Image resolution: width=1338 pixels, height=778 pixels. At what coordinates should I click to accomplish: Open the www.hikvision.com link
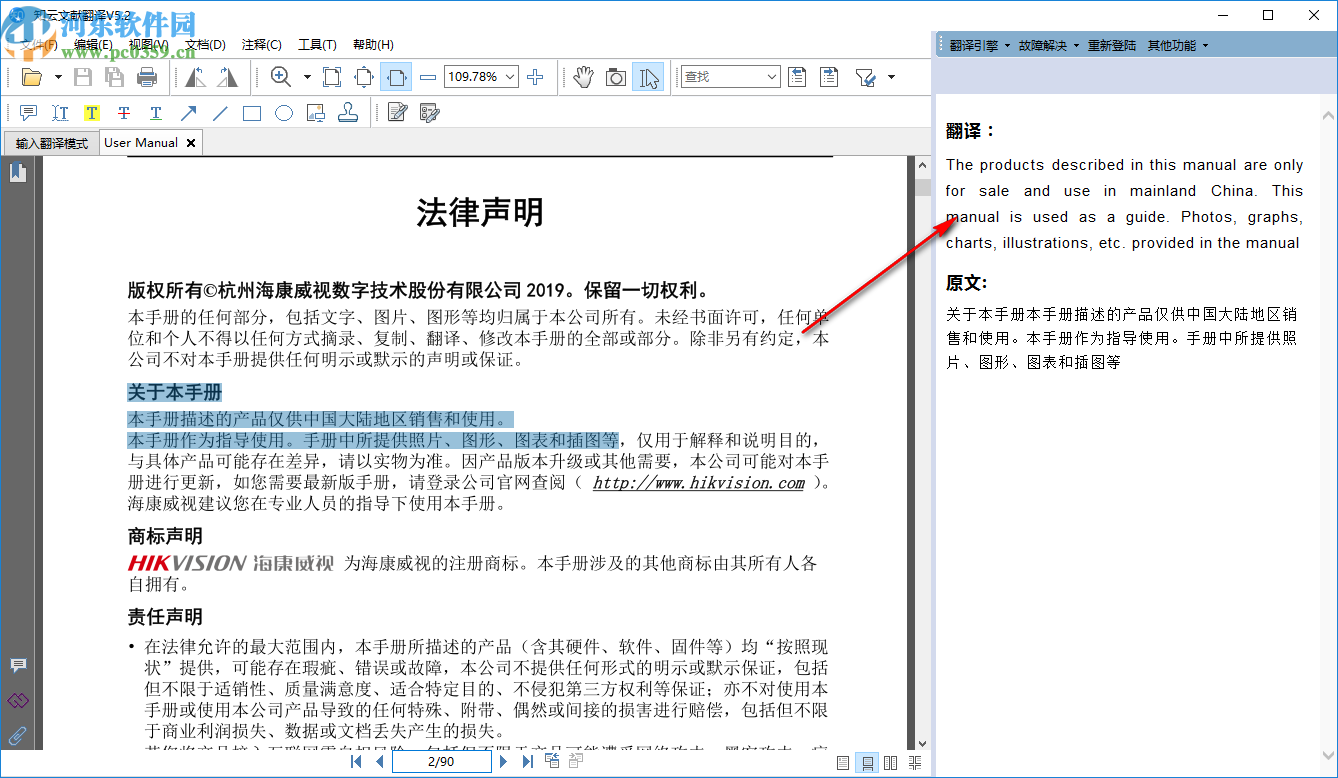[698, 483]
